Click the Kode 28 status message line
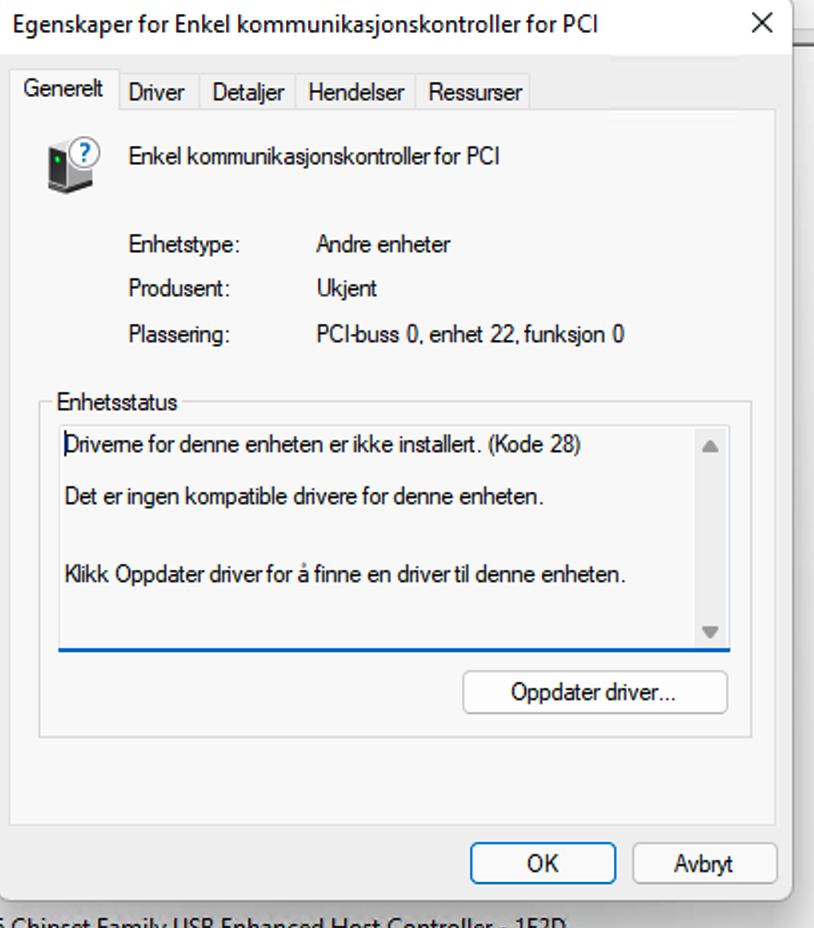This screenshot has height=928, width=814. click(323, 444)
